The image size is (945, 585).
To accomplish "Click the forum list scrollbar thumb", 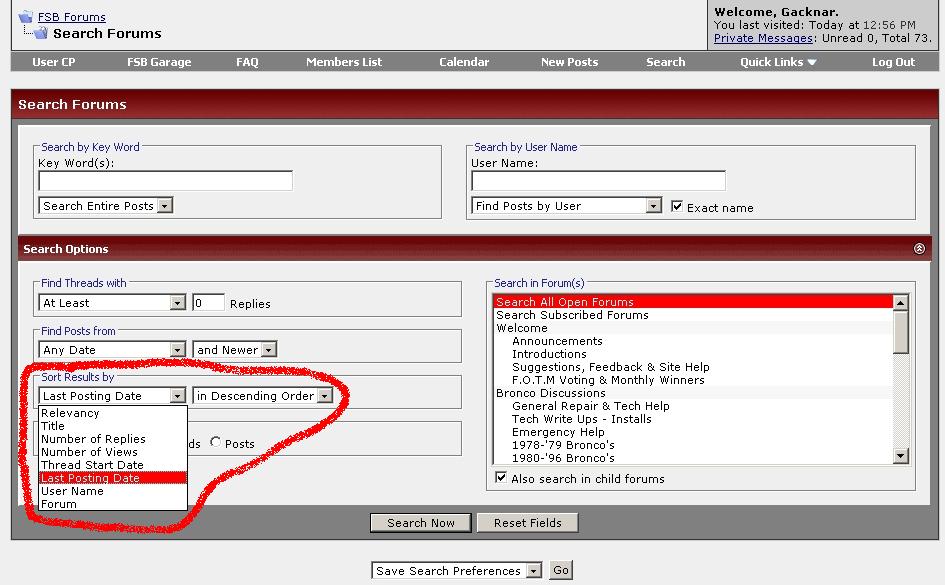I will click(900, 332).
